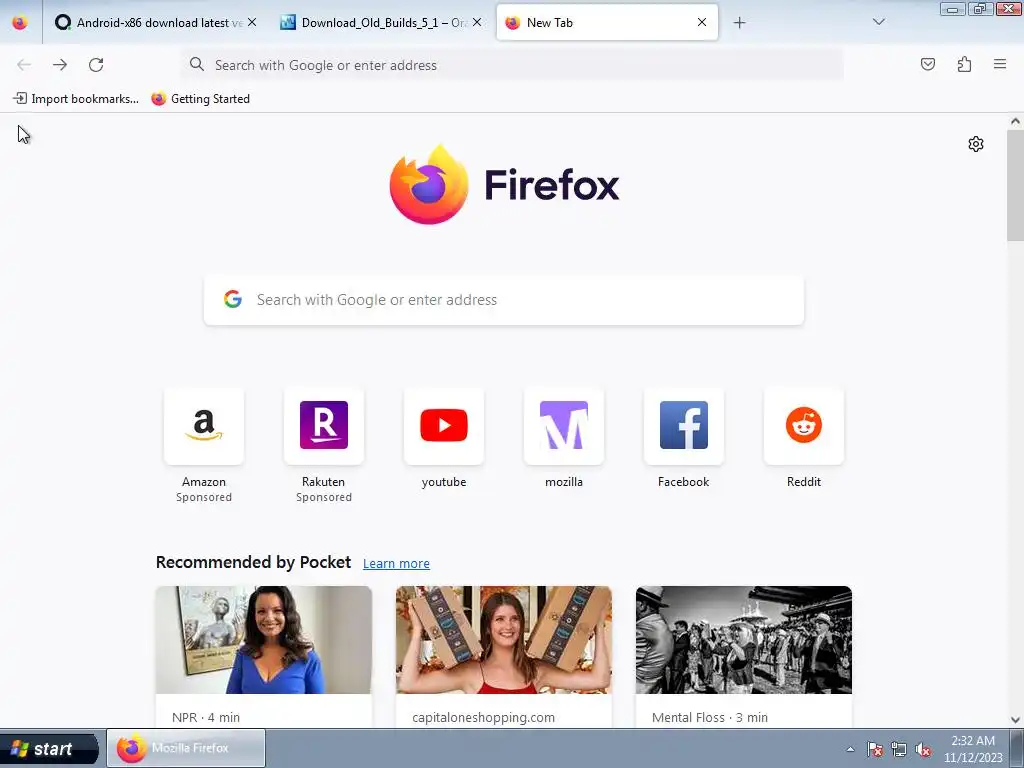Click the scrollbar down arrow

[1015, 720]
